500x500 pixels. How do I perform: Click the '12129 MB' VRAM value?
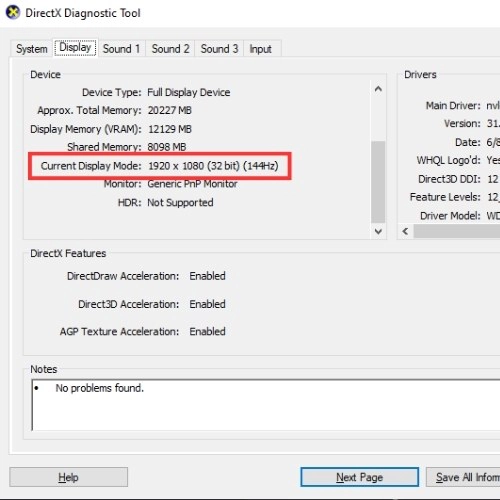click(x=170, y=129)
